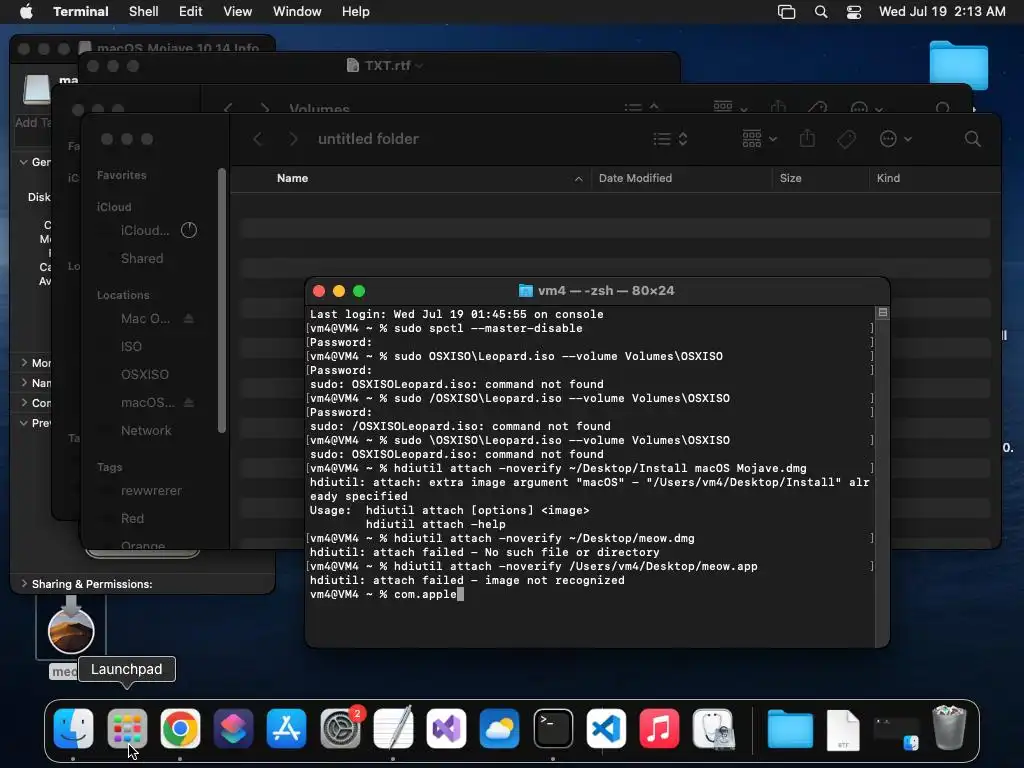Eject the Mac OS volume in the sidebar

pyautogui.click(x=189, y=319)
